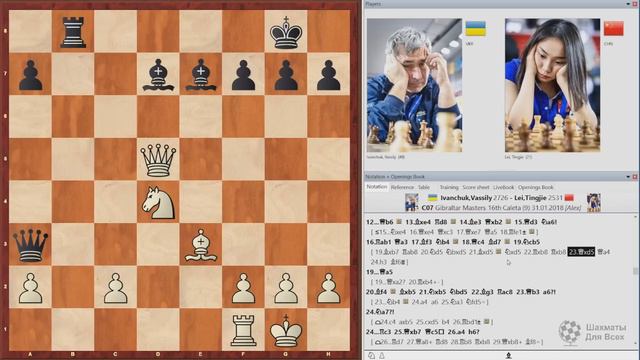Go to move 19...Qa5 in notation
Image resolution: width=640 pixels, height=360 pixels.
pyautogui.click(x=379, y=272)
